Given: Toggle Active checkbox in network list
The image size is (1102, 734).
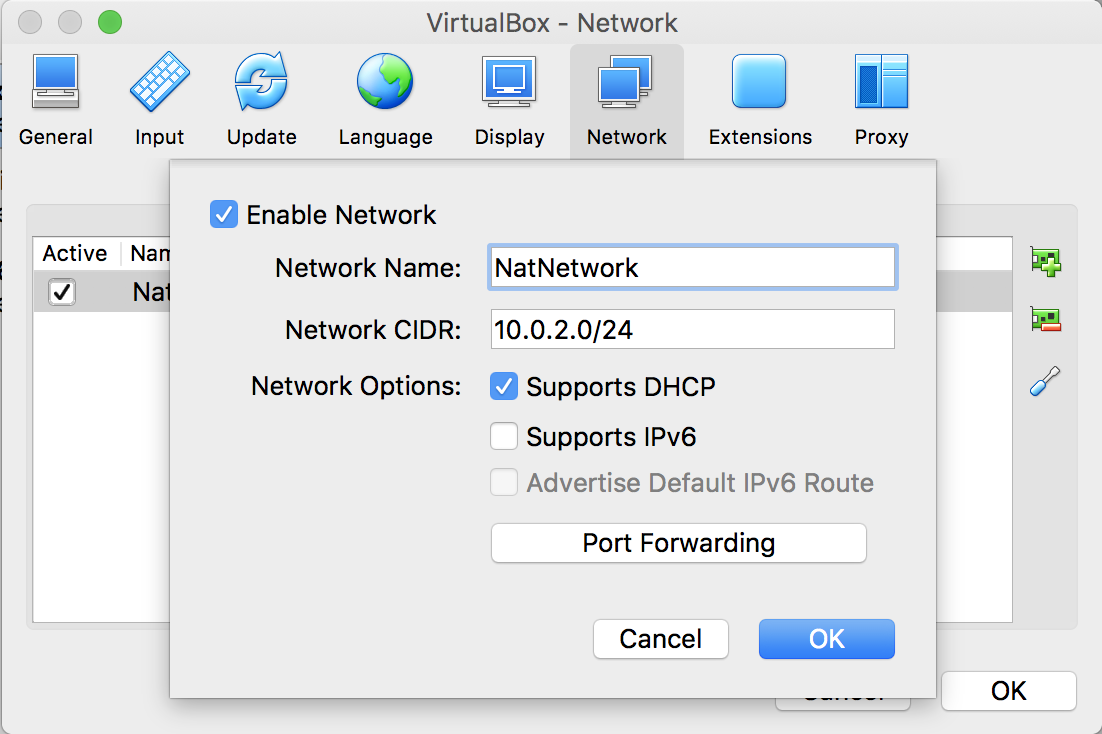Looking at the screenshot, I should tap(62, 292).
